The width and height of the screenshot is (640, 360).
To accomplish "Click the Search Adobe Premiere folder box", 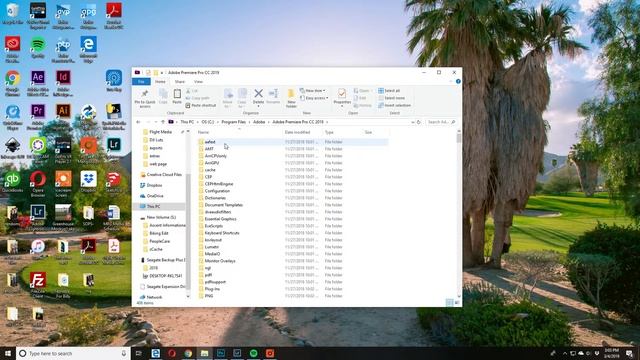I will (x=440, y=122).
